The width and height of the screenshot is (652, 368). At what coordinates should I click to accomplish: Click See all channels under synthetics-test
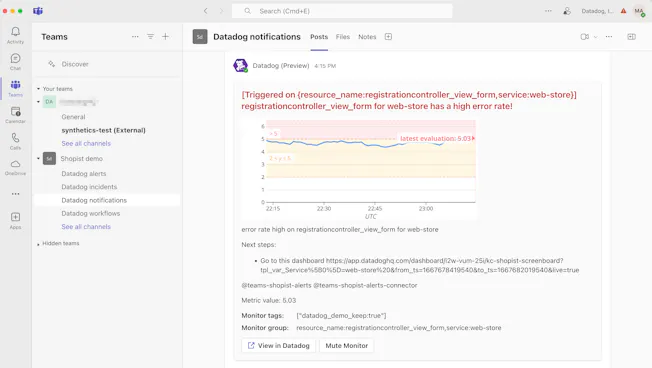point(86,143)
